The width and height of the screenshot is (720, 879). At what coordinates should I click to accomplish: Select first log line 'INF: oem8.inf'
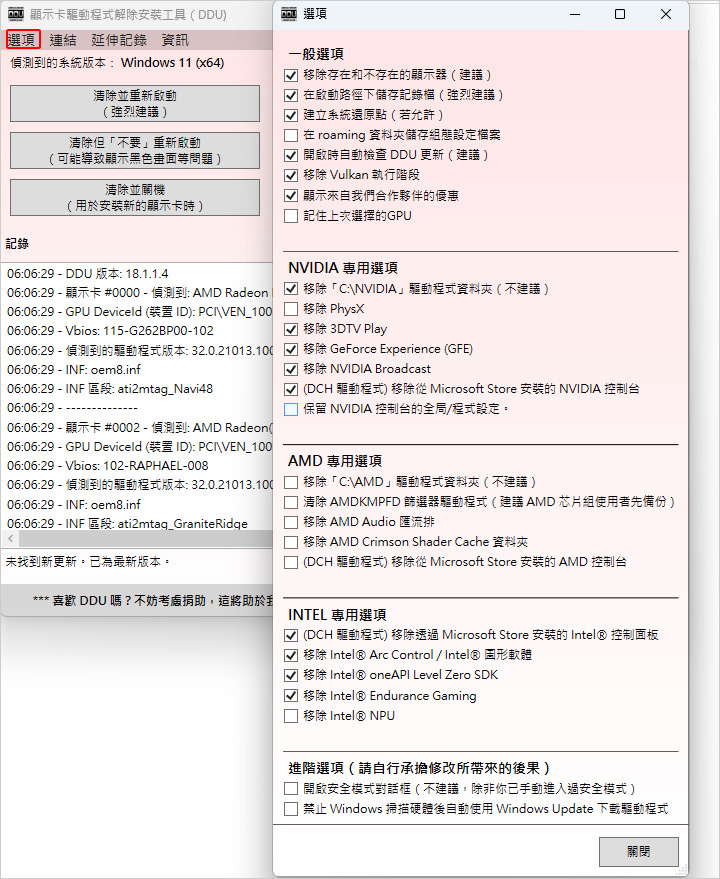(73, 369)
